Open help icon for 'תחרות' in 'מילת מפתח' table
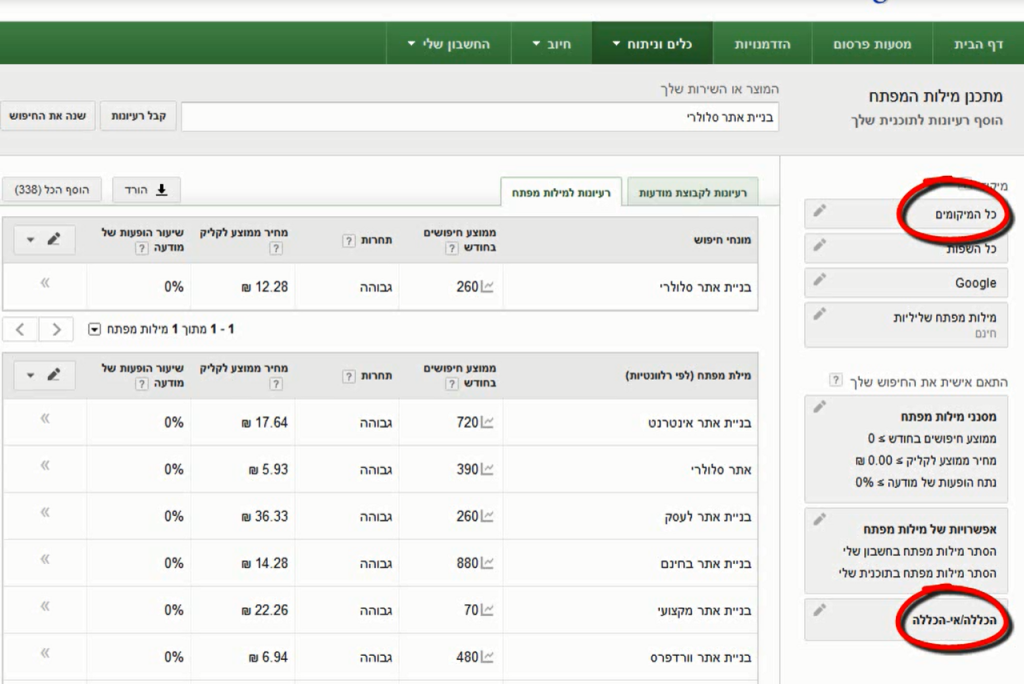The image size is (1024, 684). click(349, 376)
